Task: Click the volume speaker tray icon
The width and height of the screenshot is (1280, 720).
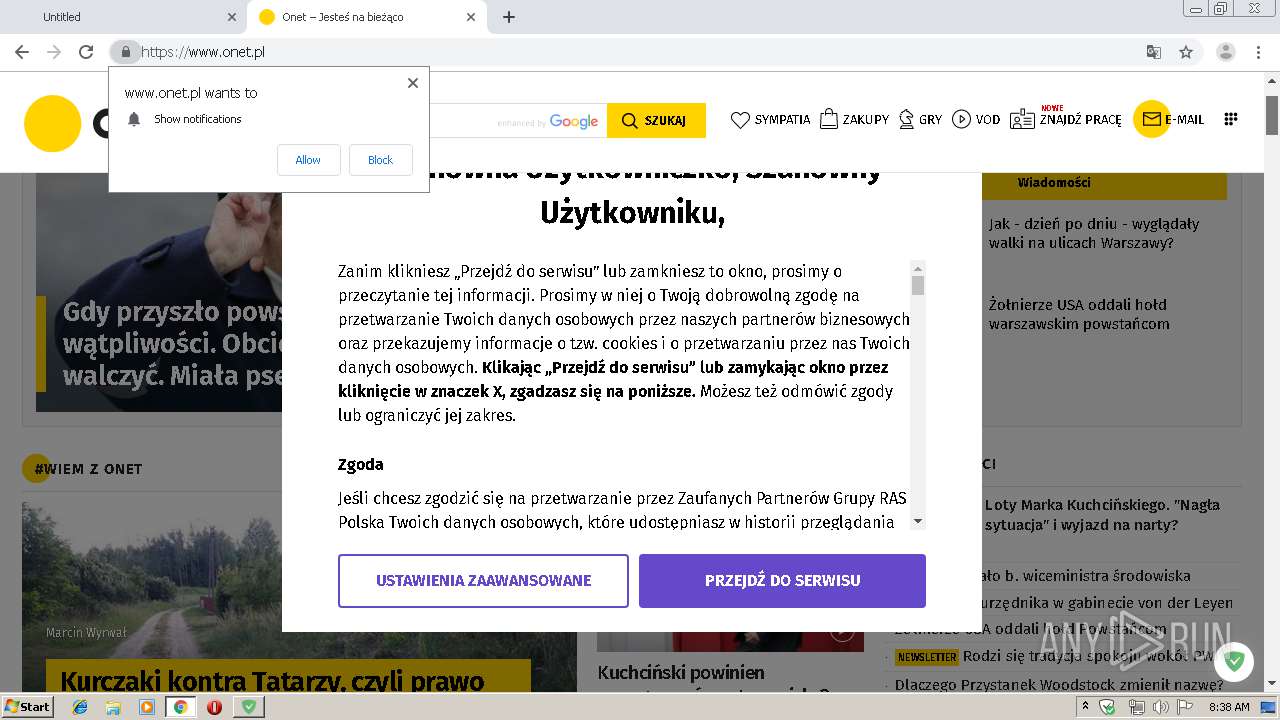Action: [x=1159, y=707]
